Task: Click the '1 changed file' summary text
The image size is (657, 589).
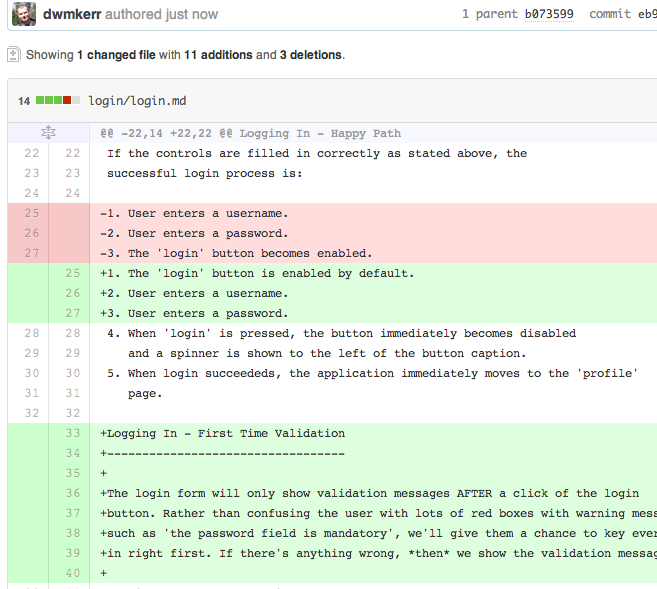Action: tap(116, 55)
